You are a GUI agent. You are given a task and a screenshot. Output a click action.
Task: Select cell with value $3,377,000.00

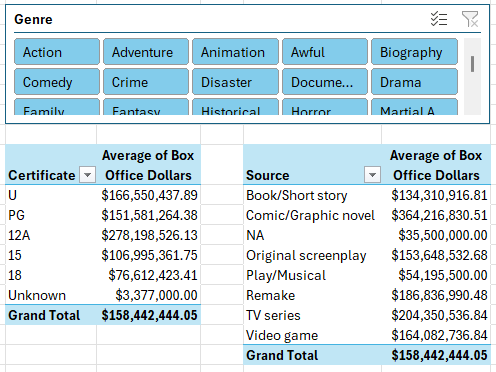149,295
